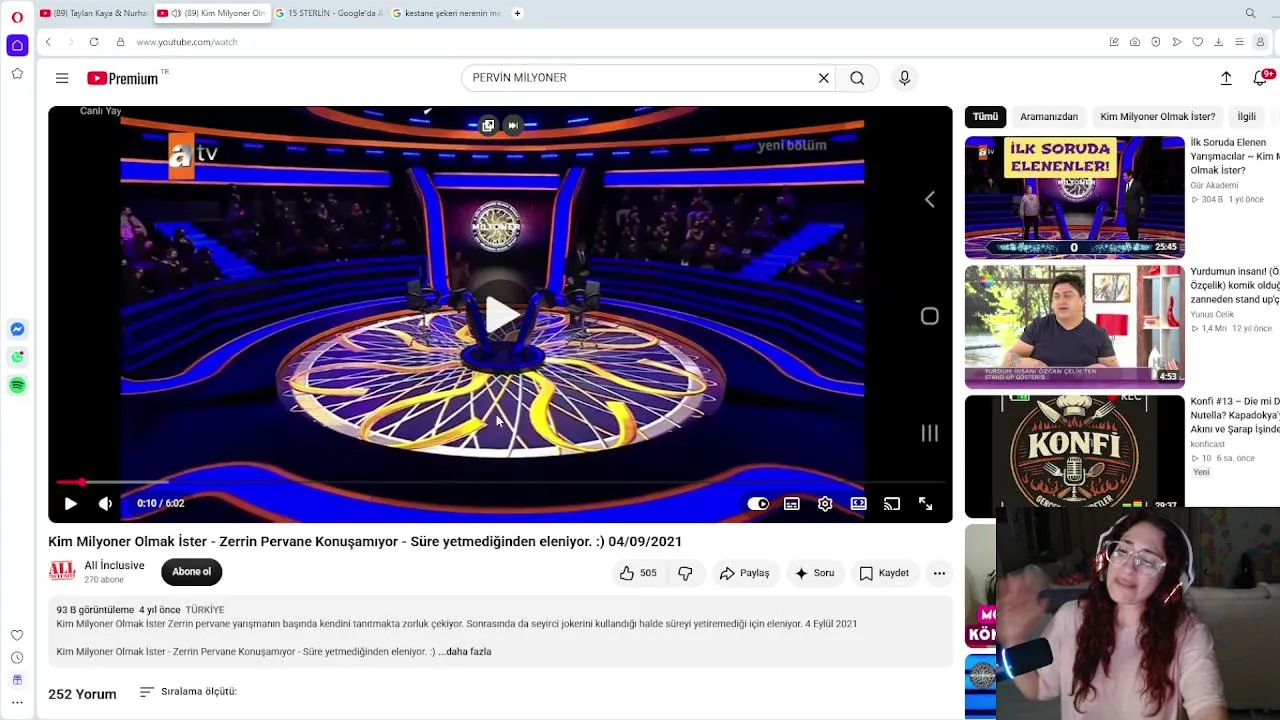
Task: Clear the YouTube search query
Action: pos(824,78)
